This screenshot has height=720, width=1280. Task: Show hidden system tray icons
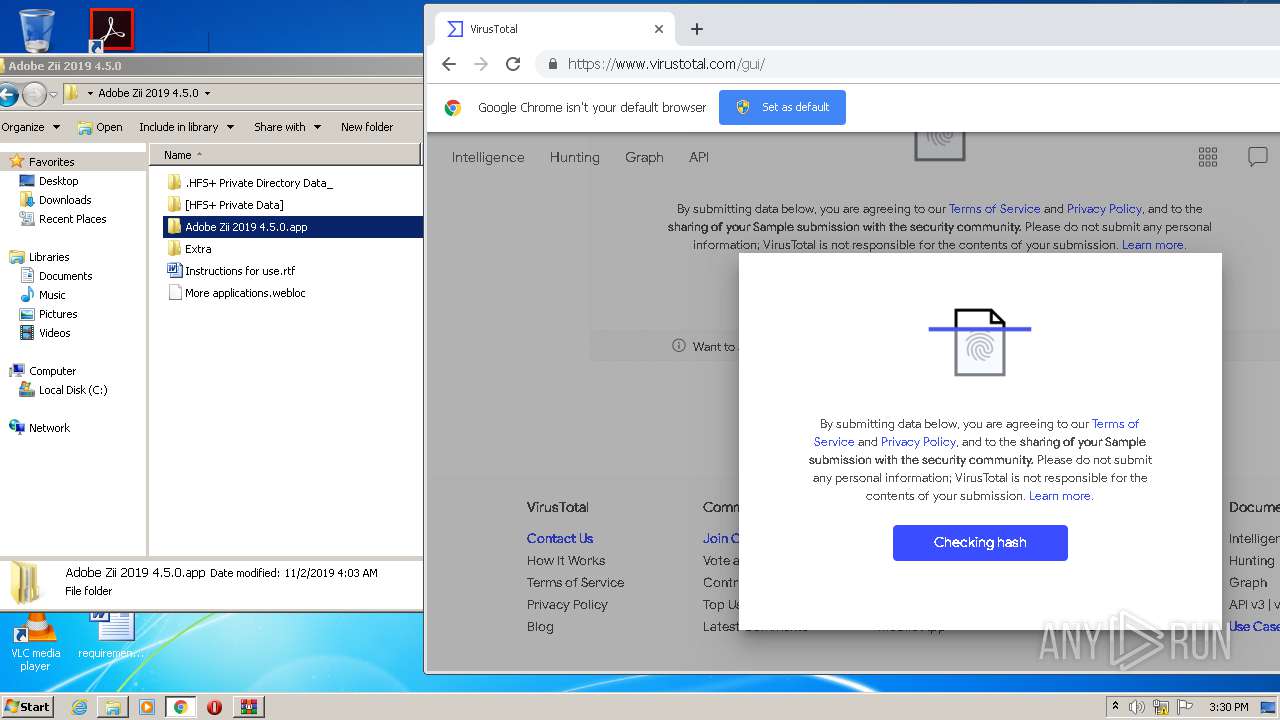pyautogui.click(x=1116, y=707)
